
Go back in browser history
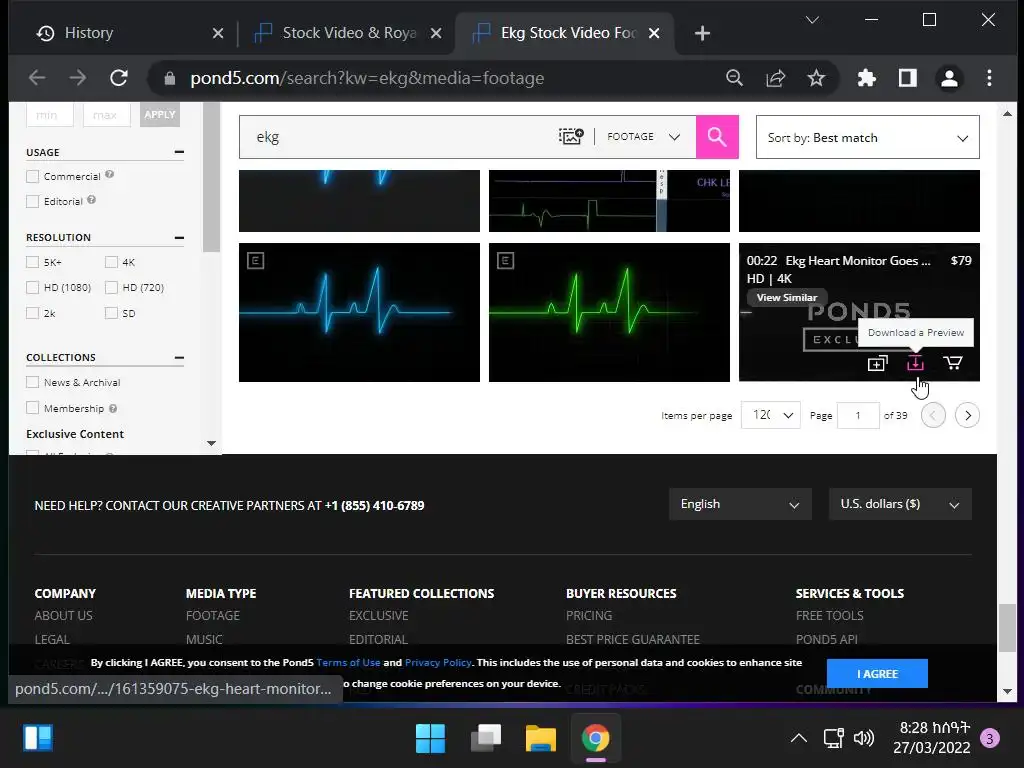click(x=37, y=78)
